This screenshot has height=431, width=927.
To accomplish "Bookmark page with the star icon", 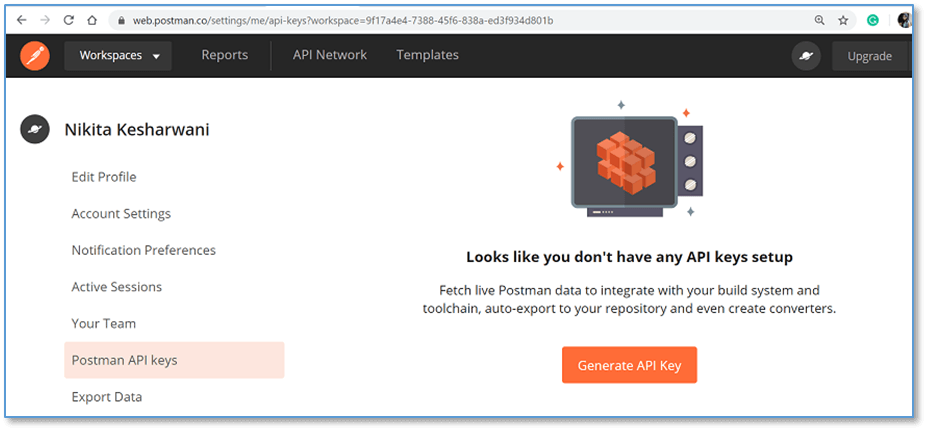I will tap(843, 20).
